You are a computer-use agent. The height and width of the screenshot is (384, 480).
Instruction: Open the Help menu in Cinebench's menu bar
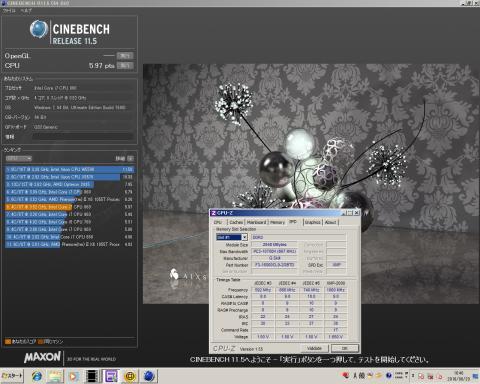point(26,10)
